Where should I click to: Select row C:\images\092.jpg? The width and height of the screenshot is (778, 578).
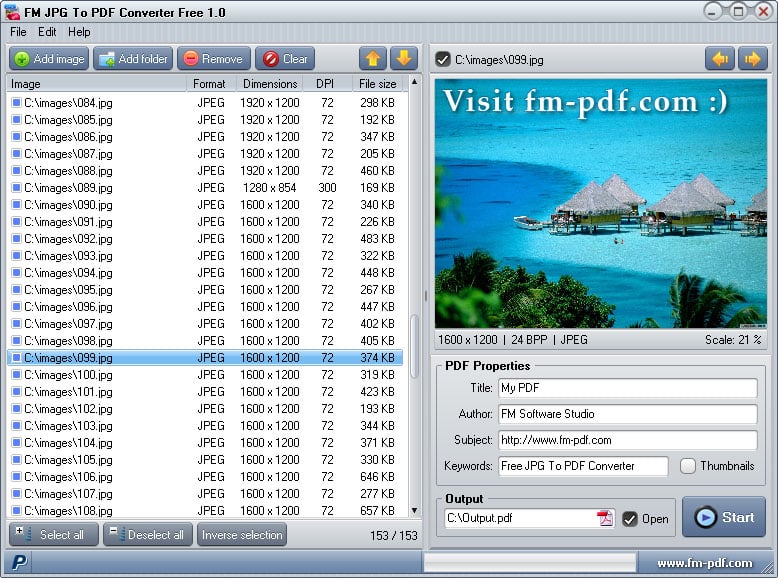204,239
